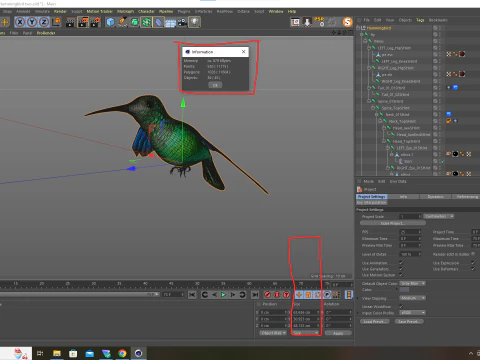This screenshot has width=480, height=360.
Task: Add a Cube primitive from toolbar
Action: click(110, 22)
